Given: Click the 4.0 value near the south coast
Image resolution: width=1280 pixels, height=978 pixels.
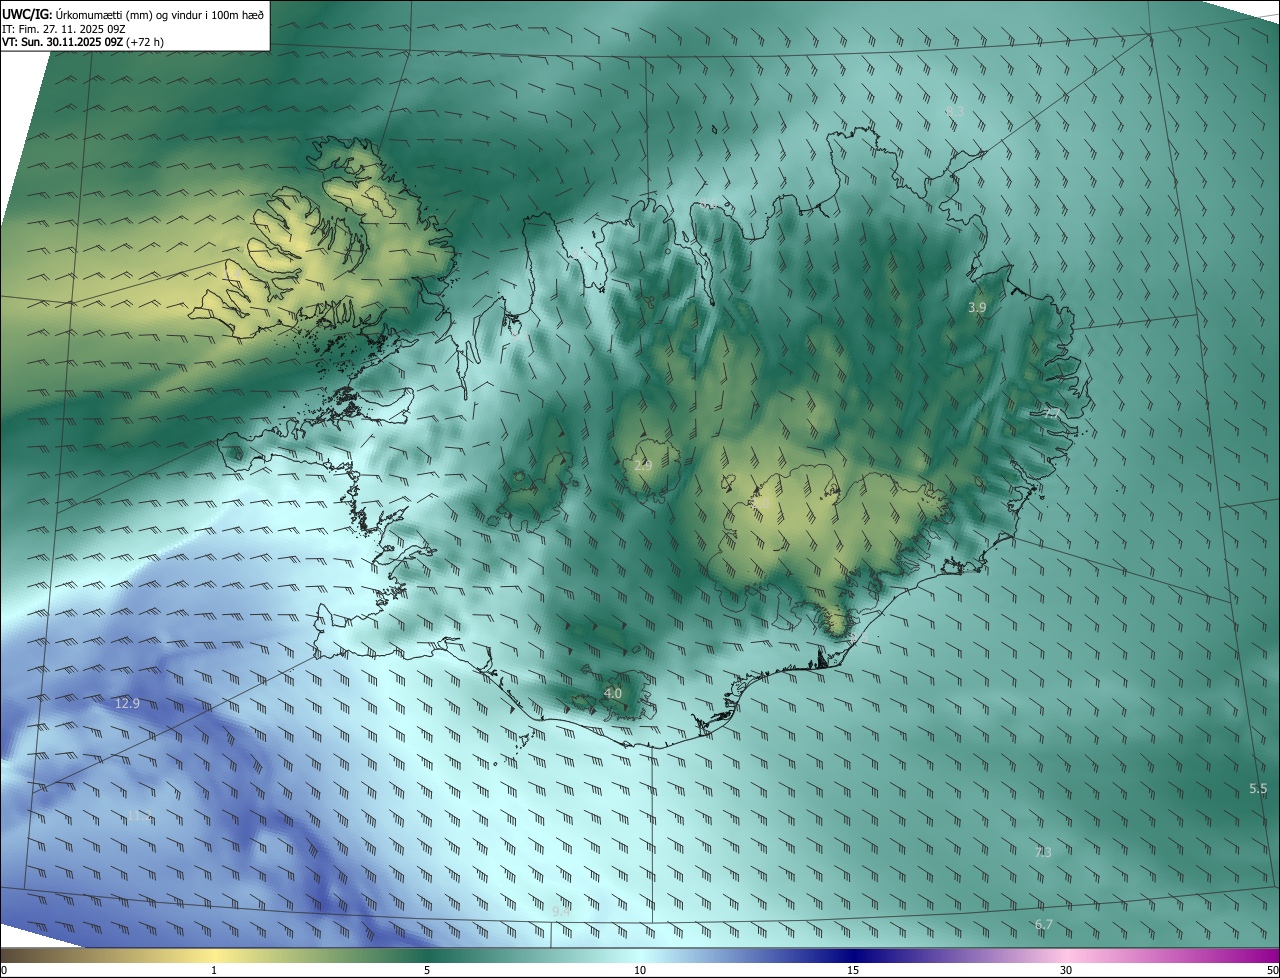Looking at the screenshot, I should pyautogui.click(x=613, y=693).
